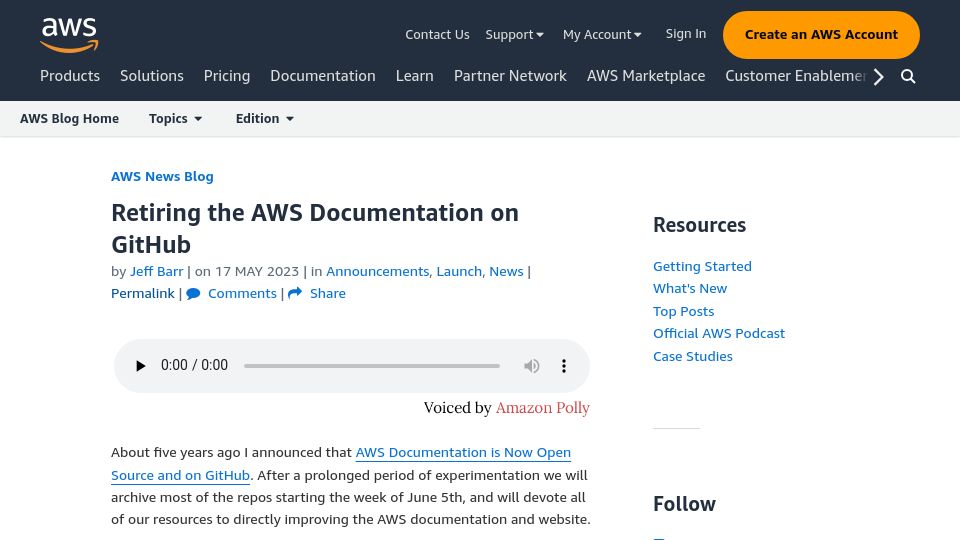
Task: Open Case Studies resource link
Action: click(x=692, y=356)
